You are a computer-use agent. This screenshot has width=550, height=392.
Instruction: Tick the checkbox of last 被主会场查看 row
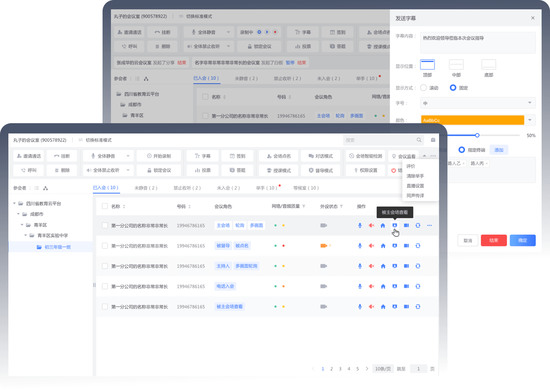(105, 307)
